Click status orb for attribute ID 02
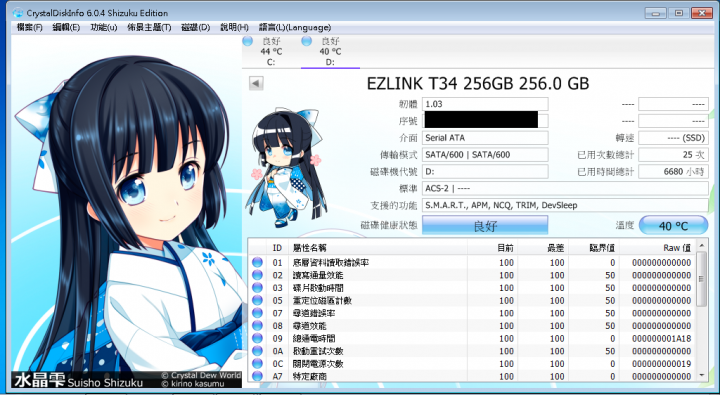 pyautogui.click(x=257, y=275)
